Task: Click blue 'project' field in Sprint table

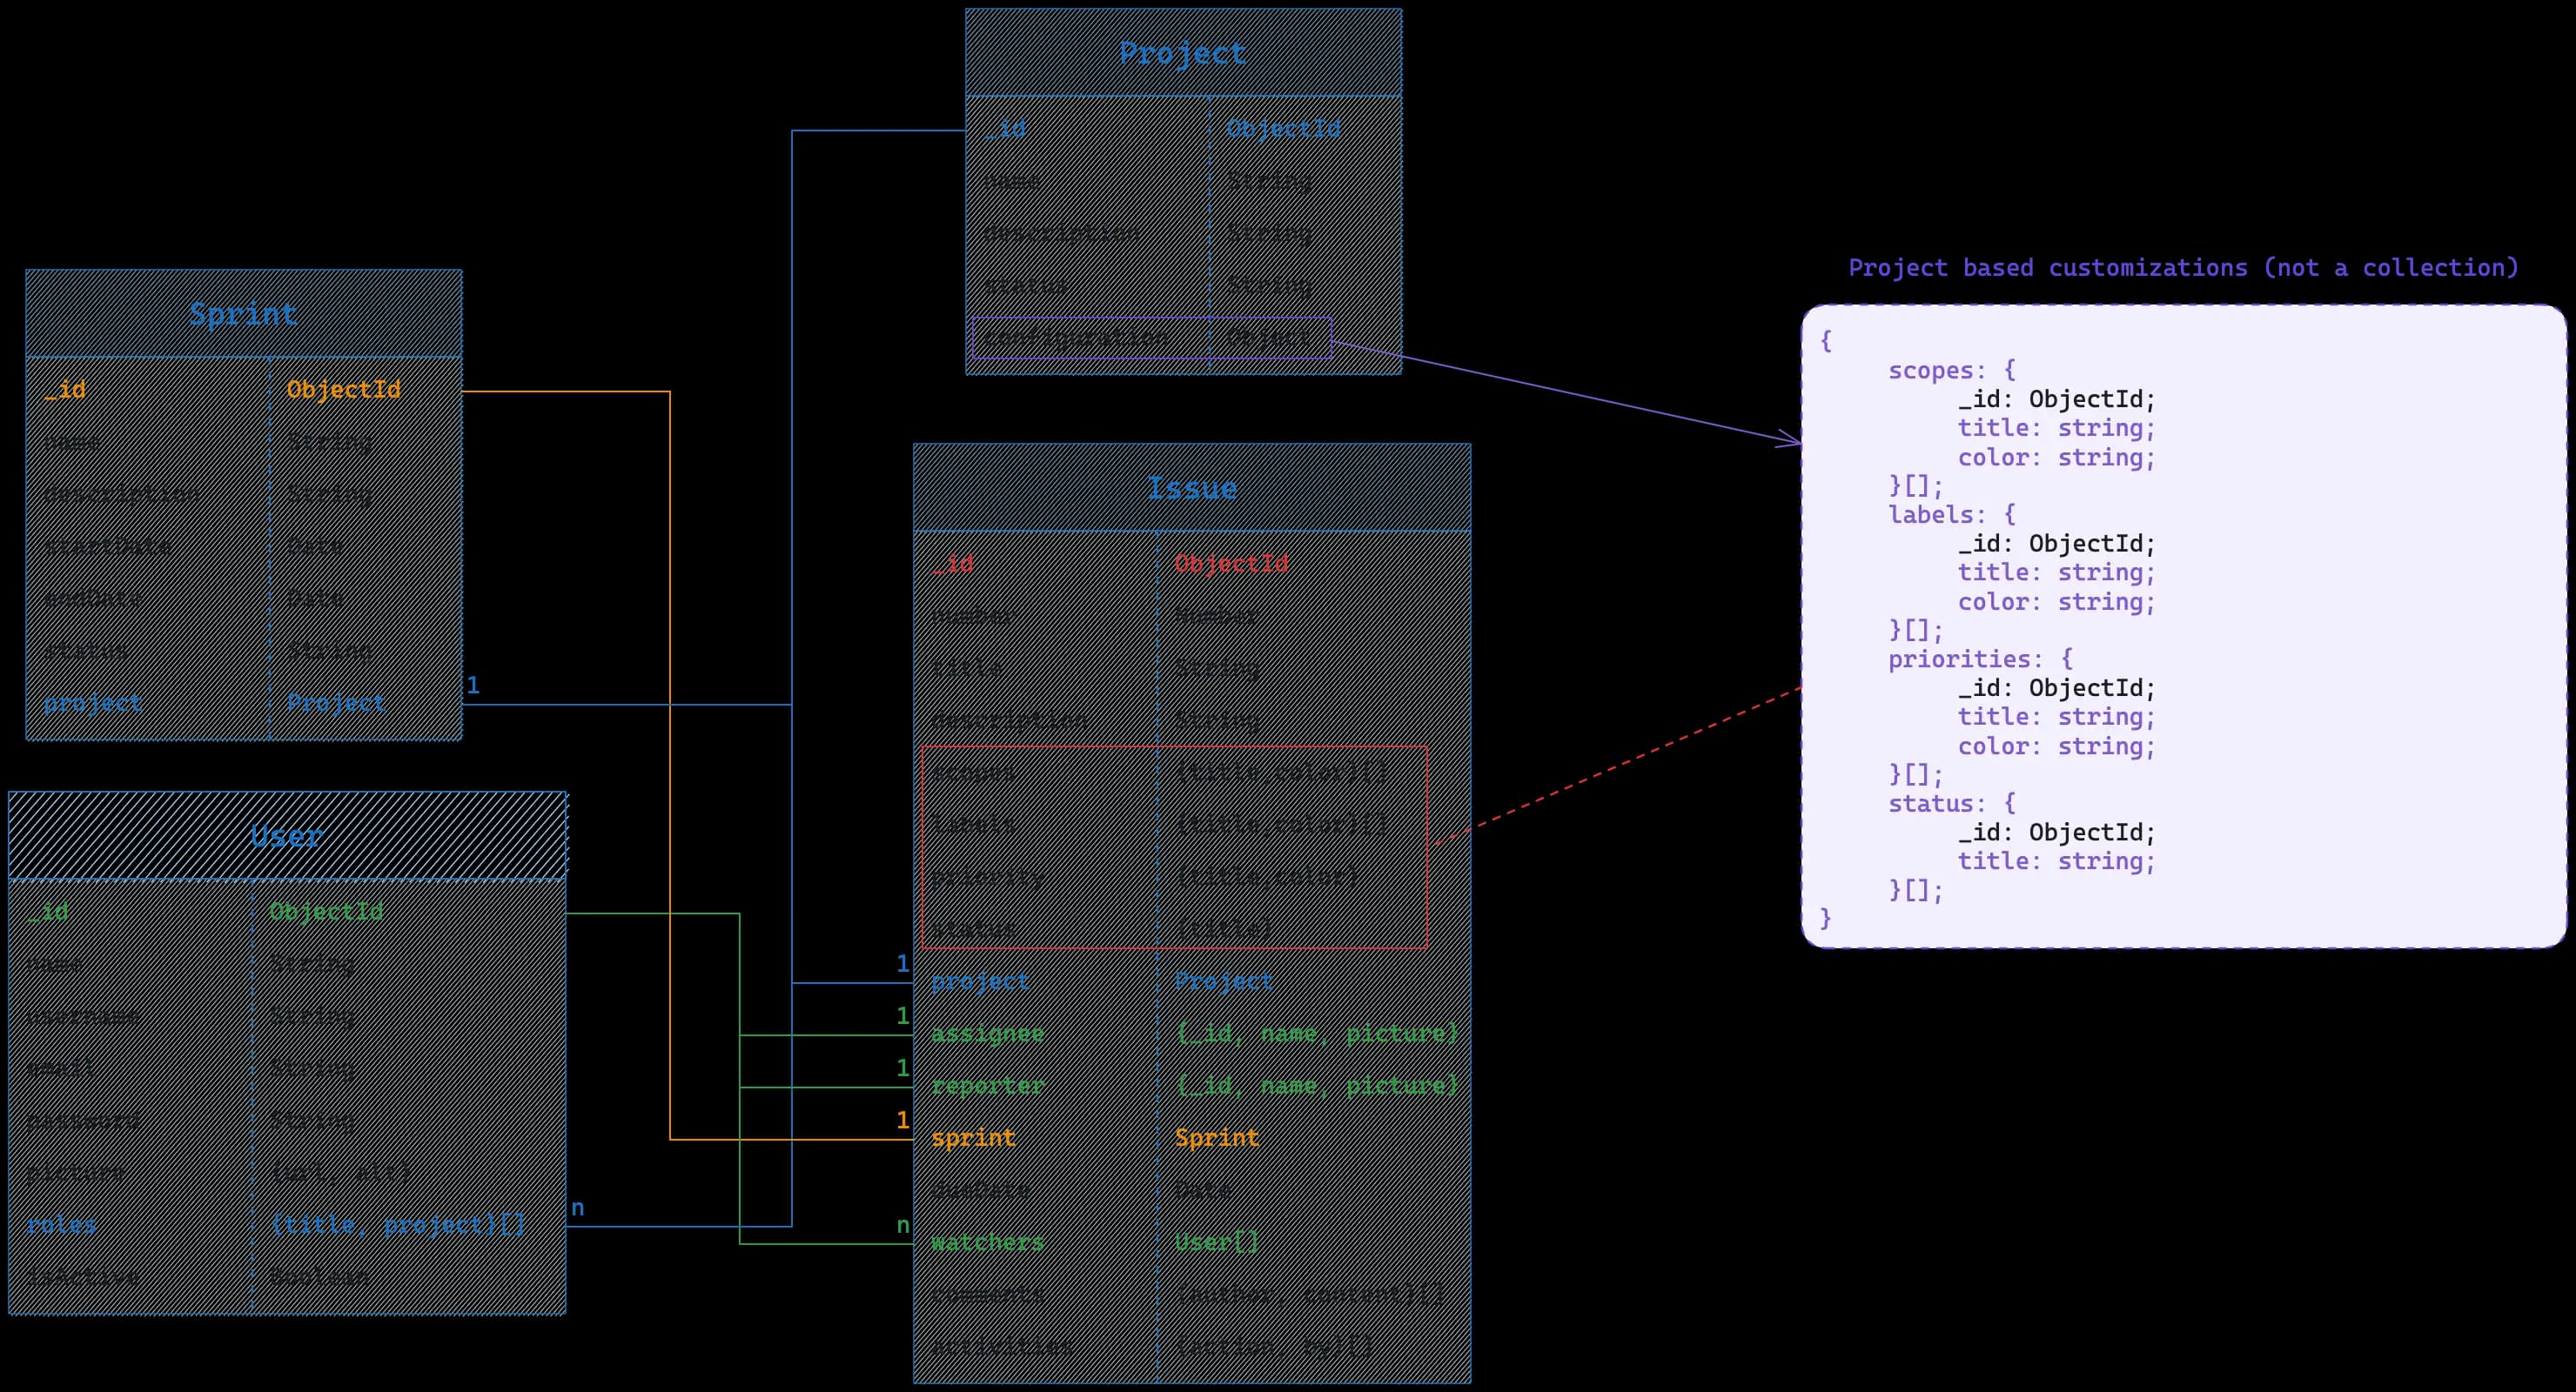Action: [93, 704]
